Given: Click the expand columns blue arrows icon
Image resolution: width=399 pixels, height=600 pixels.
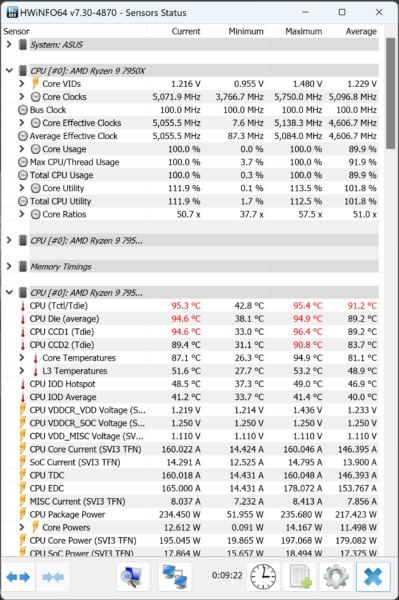Looking at the screenshot, I should coord(18,577).
